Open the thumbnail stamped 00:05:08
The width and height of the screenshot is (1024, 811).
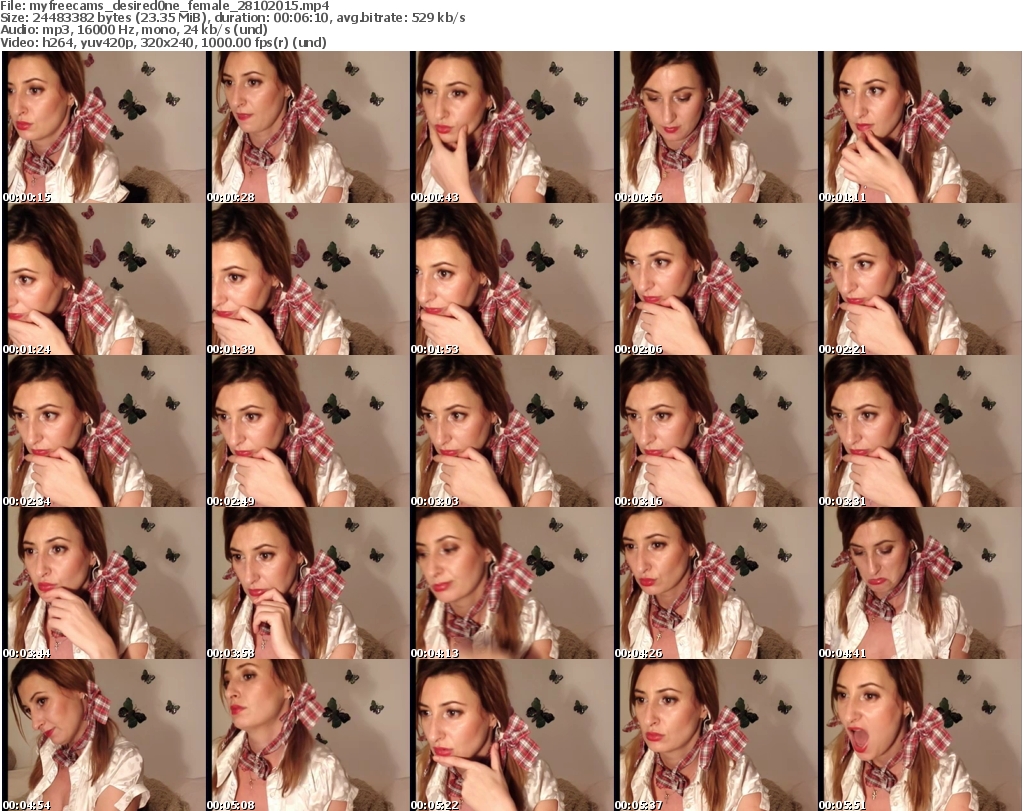(307, 735)
